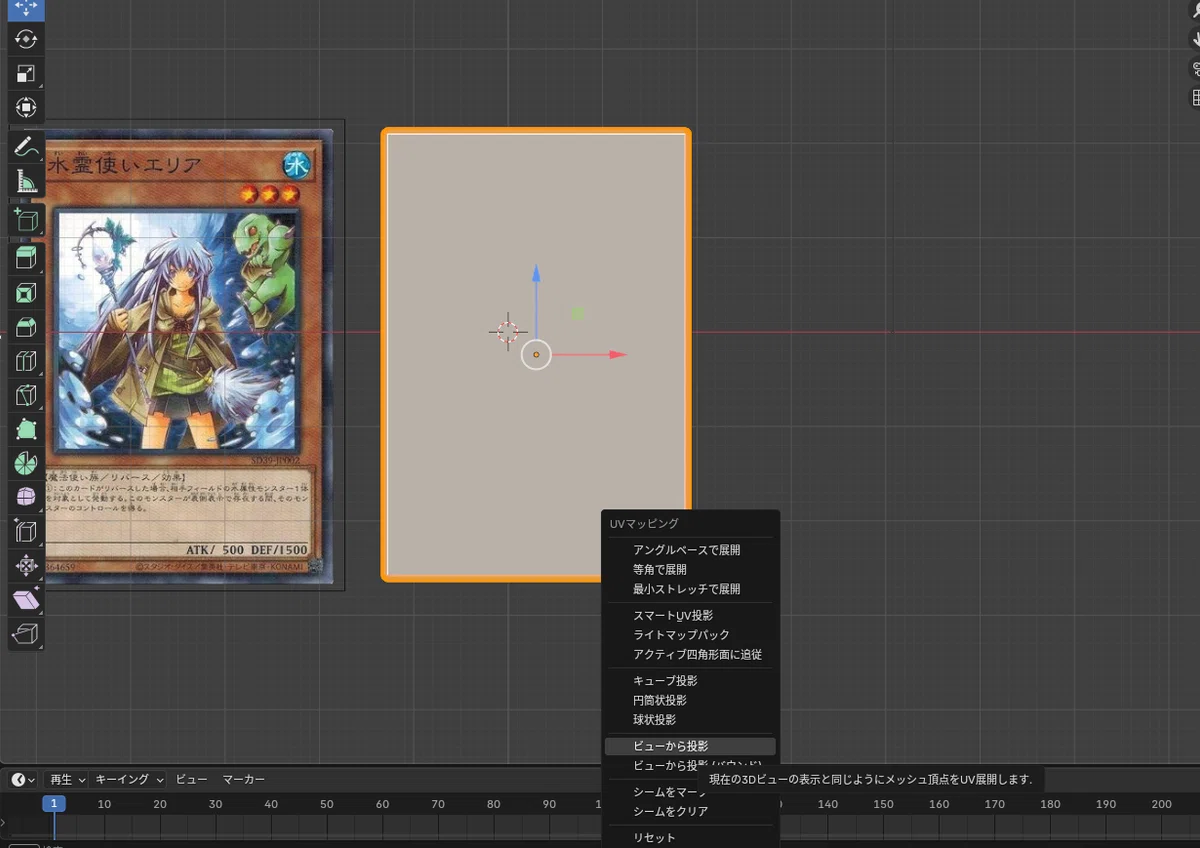Open the 再生 playback dropdown

pos(67,779)
